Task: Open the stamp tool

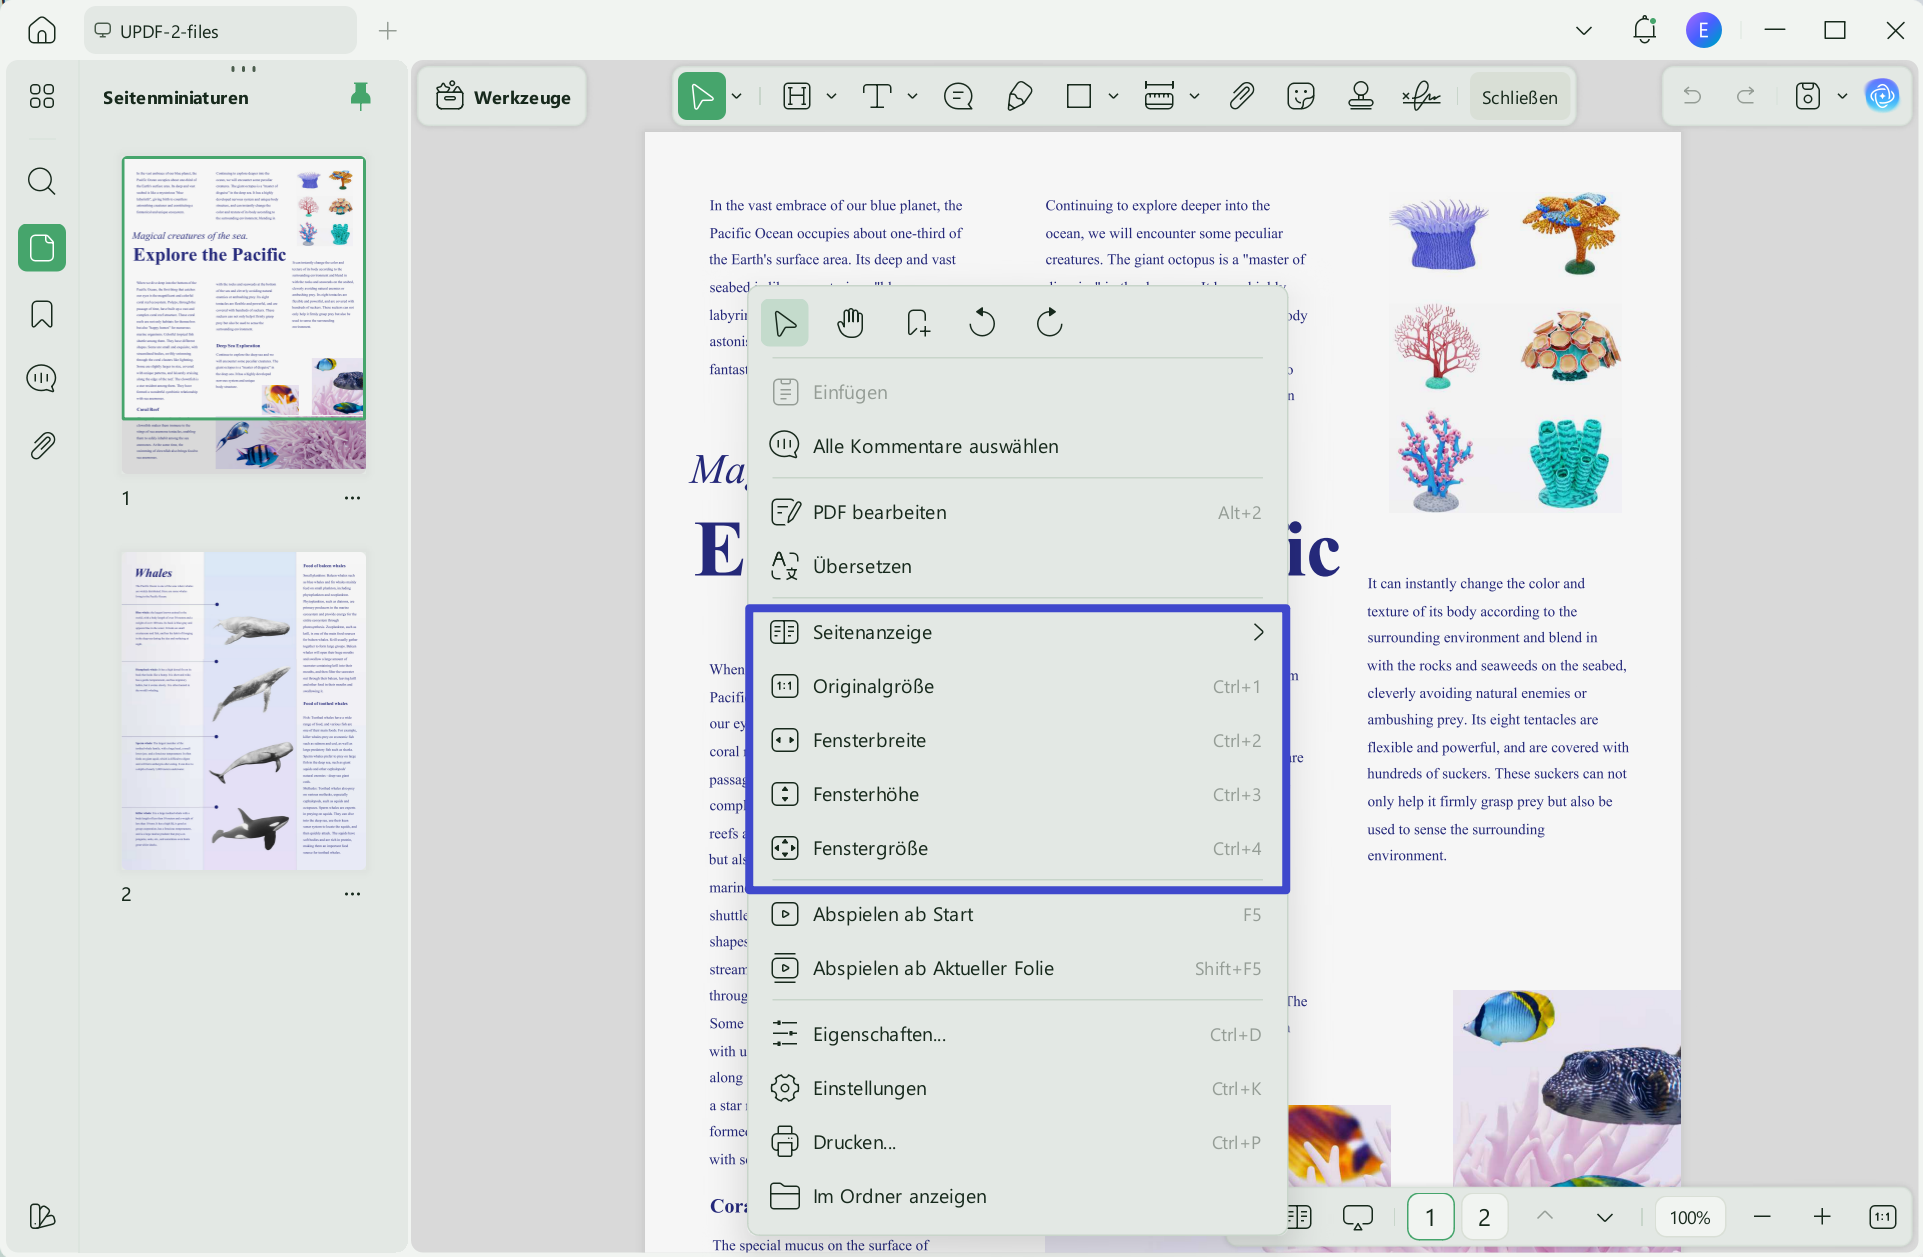Action: (x=1361, y=97)
